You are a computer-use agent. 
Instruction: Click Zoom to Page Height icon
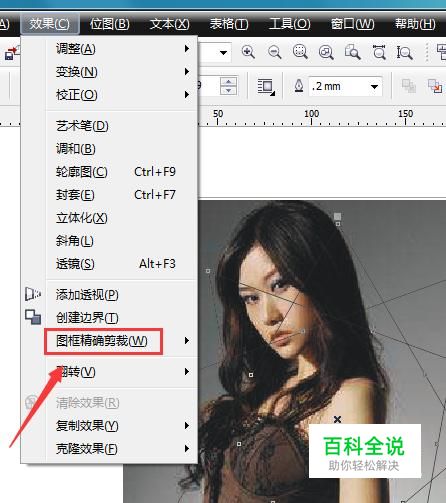[404, 52]
